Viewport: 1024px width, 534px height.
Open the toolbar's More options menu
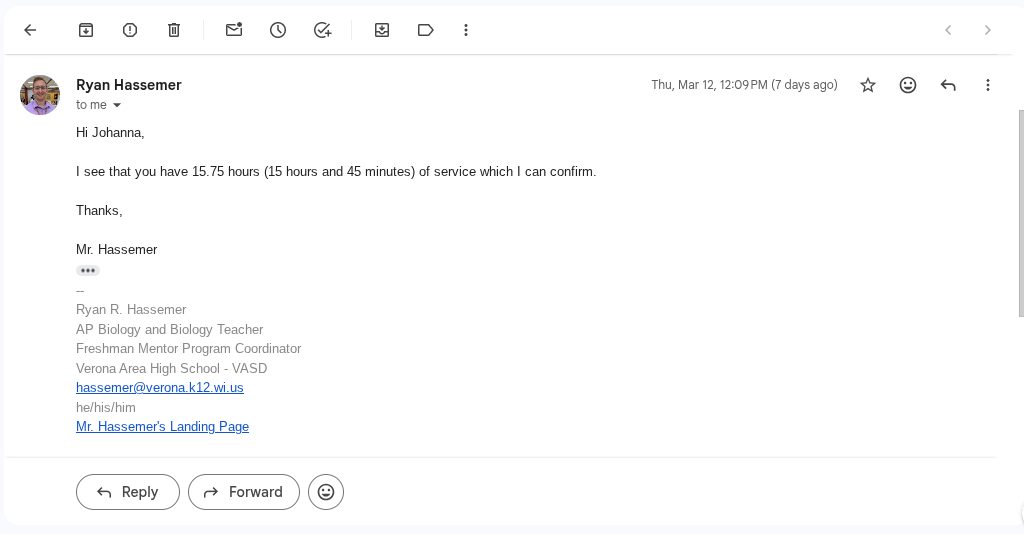pyautogui.click(x=466, y=30)
